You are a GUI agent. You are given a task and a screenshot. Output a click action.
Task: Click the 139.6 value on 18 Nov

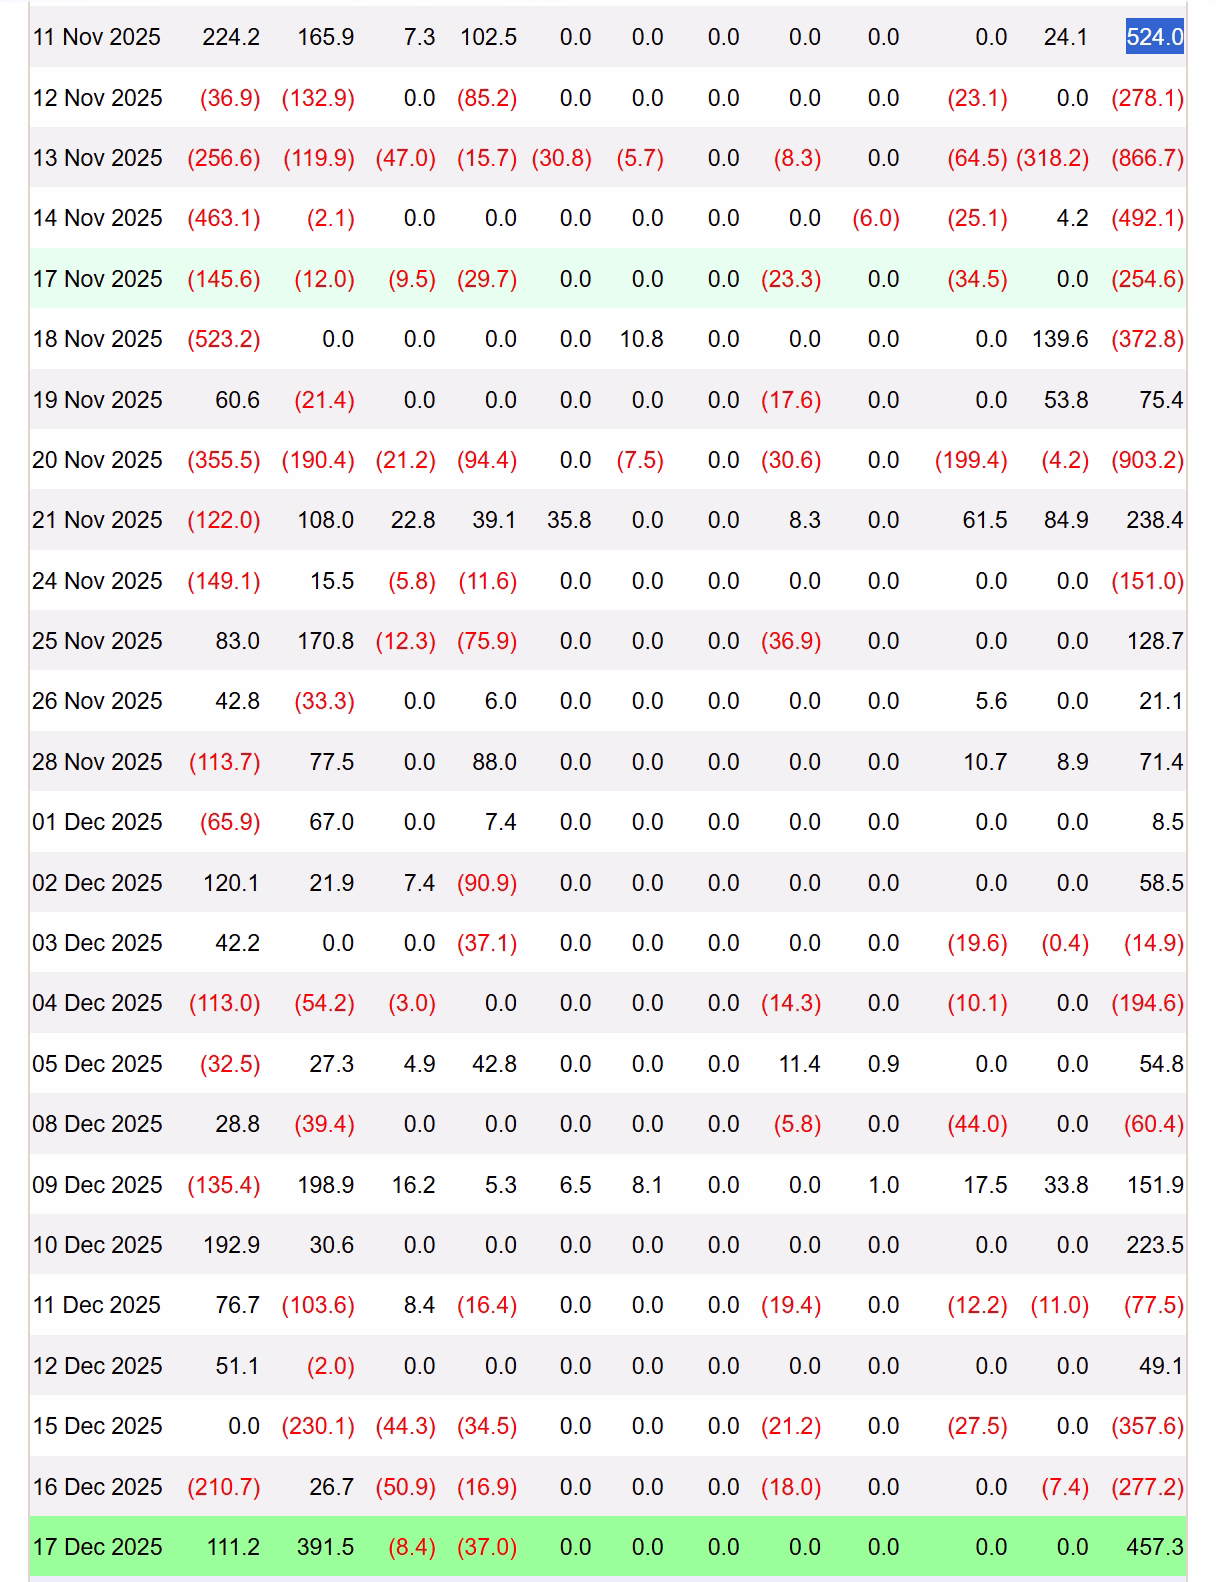pyautogui.click(x=1060, y=339)
